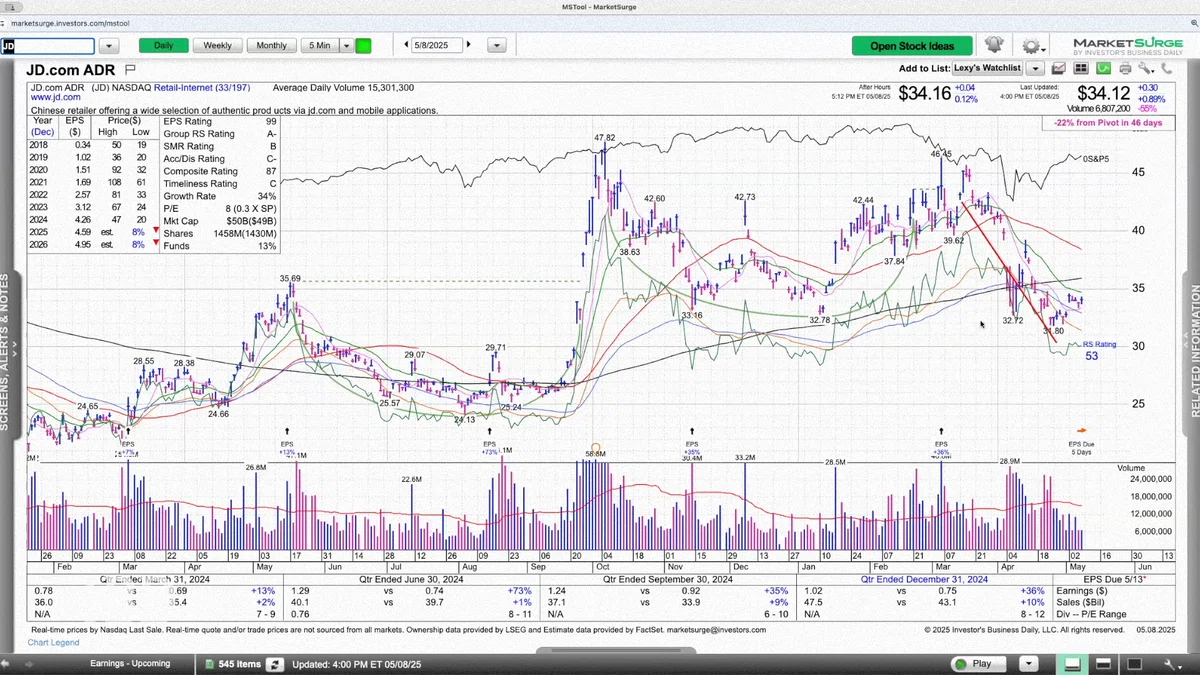Print the chart using the printer icon
1200x675 pixels.
click(1125, 68)
